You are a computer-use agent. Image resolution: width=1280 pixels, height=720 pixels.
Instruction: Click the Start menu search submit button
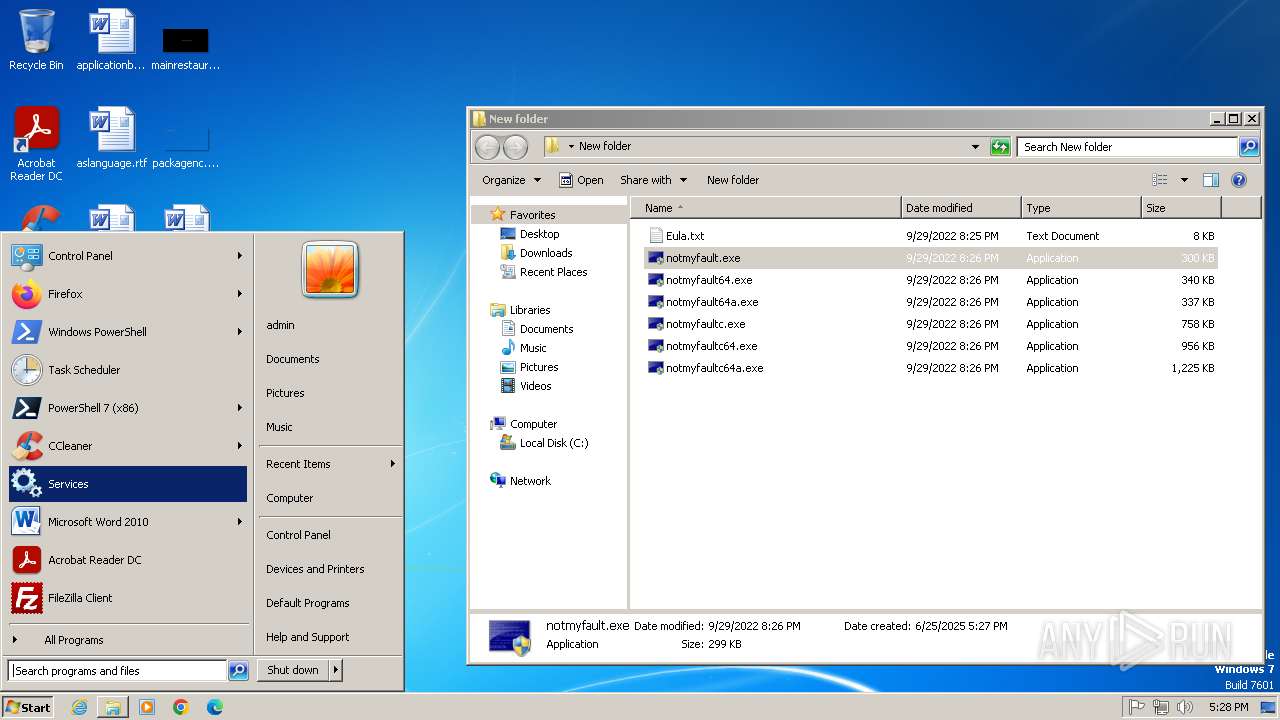(x=238, y=671)
